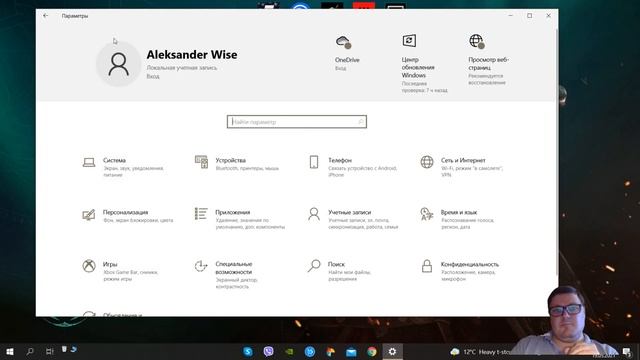
Task: Open the Mail app from the taskbar
Action: pyautogui.click(x=351, y=351)
